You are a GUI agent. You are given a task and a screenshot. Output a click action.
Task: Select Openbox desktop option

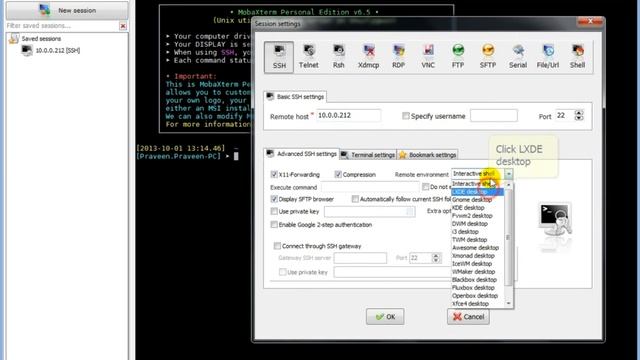click(478, 296)
